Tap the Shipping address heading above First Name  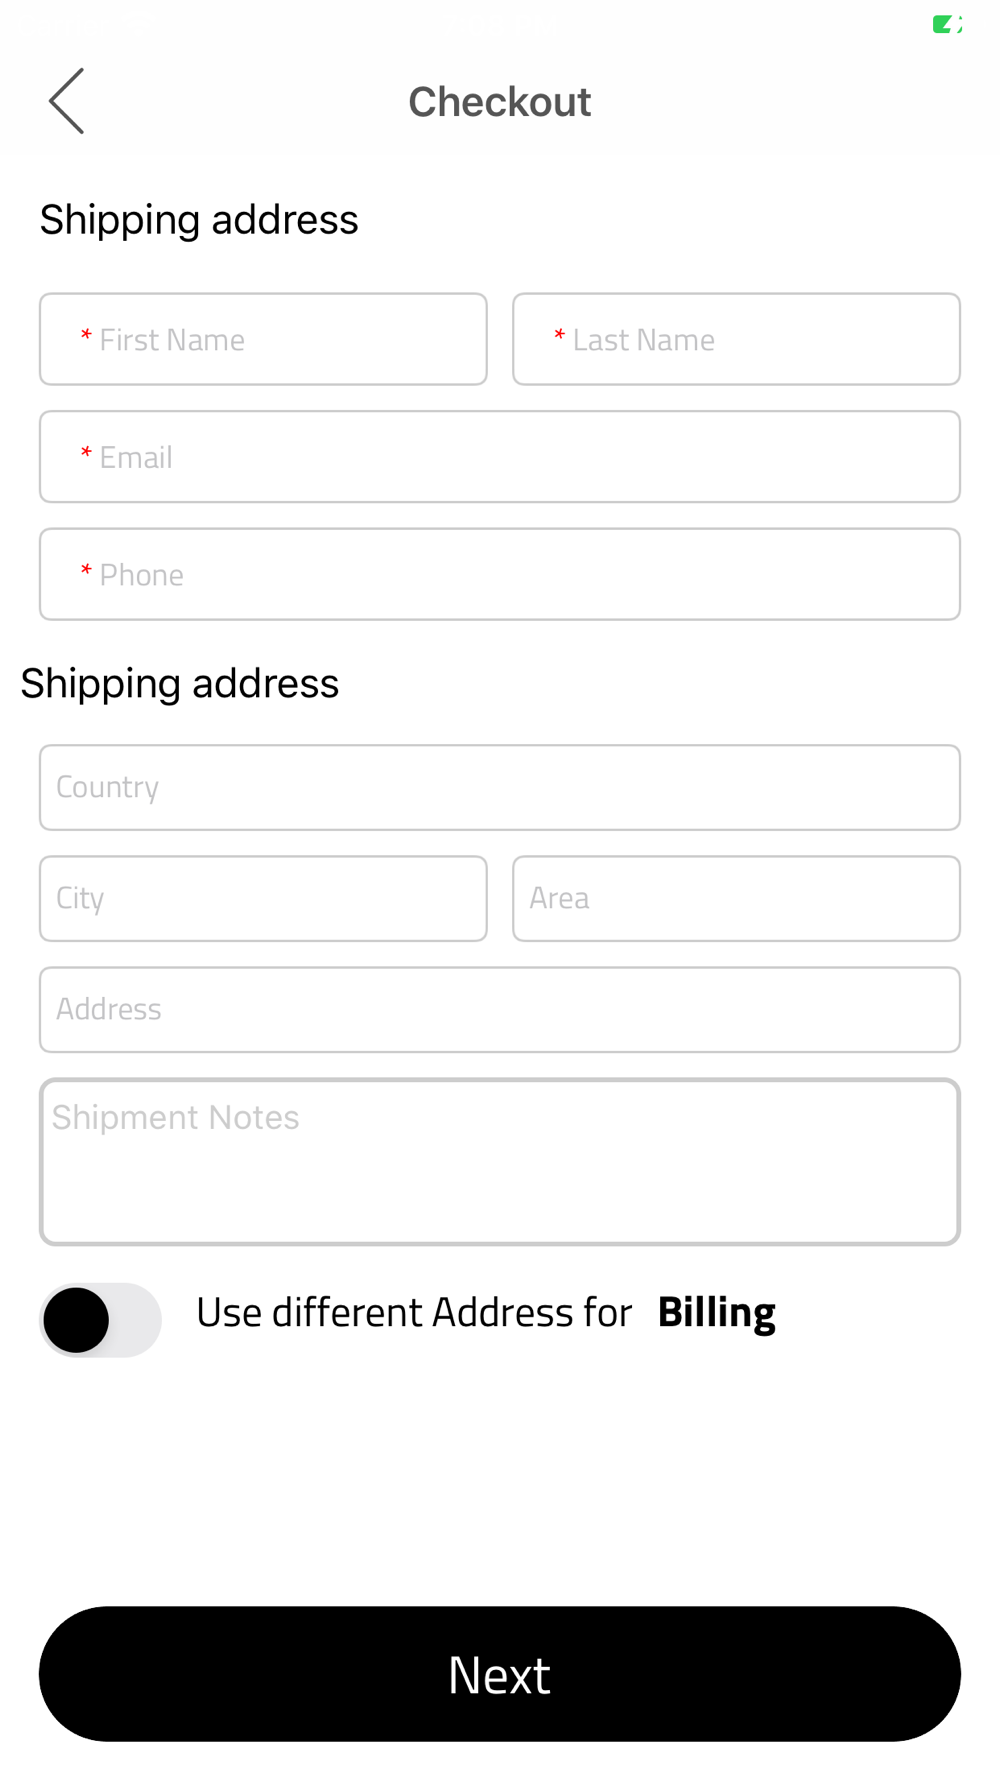click(199, 220)
